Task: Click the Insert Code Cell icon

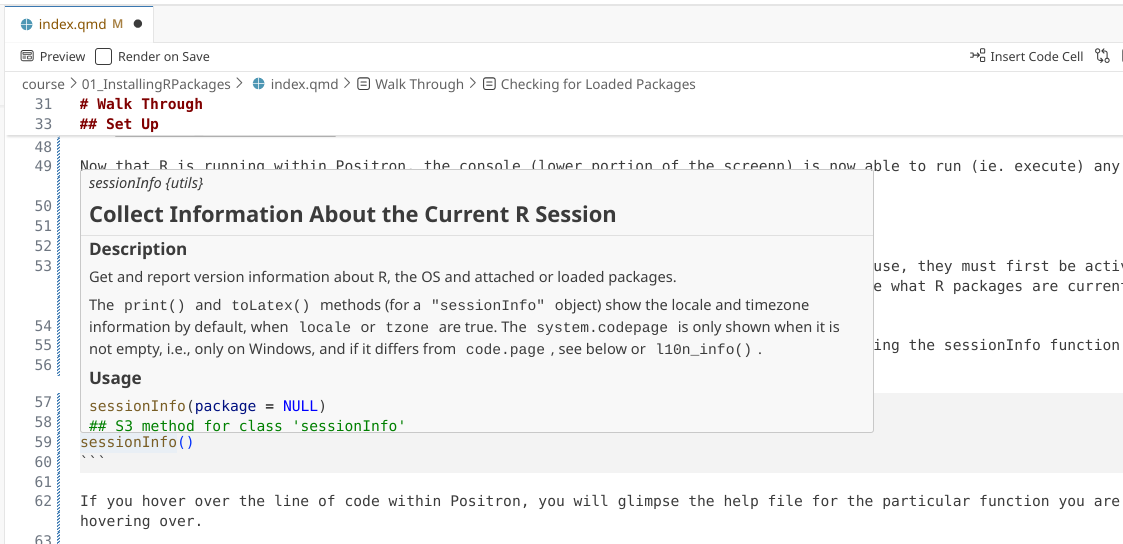Action: [x=978, y=56]
